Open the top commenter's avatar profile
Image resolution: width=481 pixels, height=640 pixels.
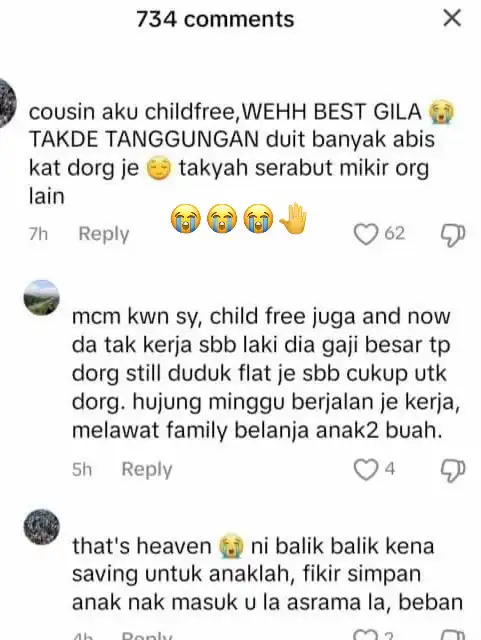tap(7, 103)
